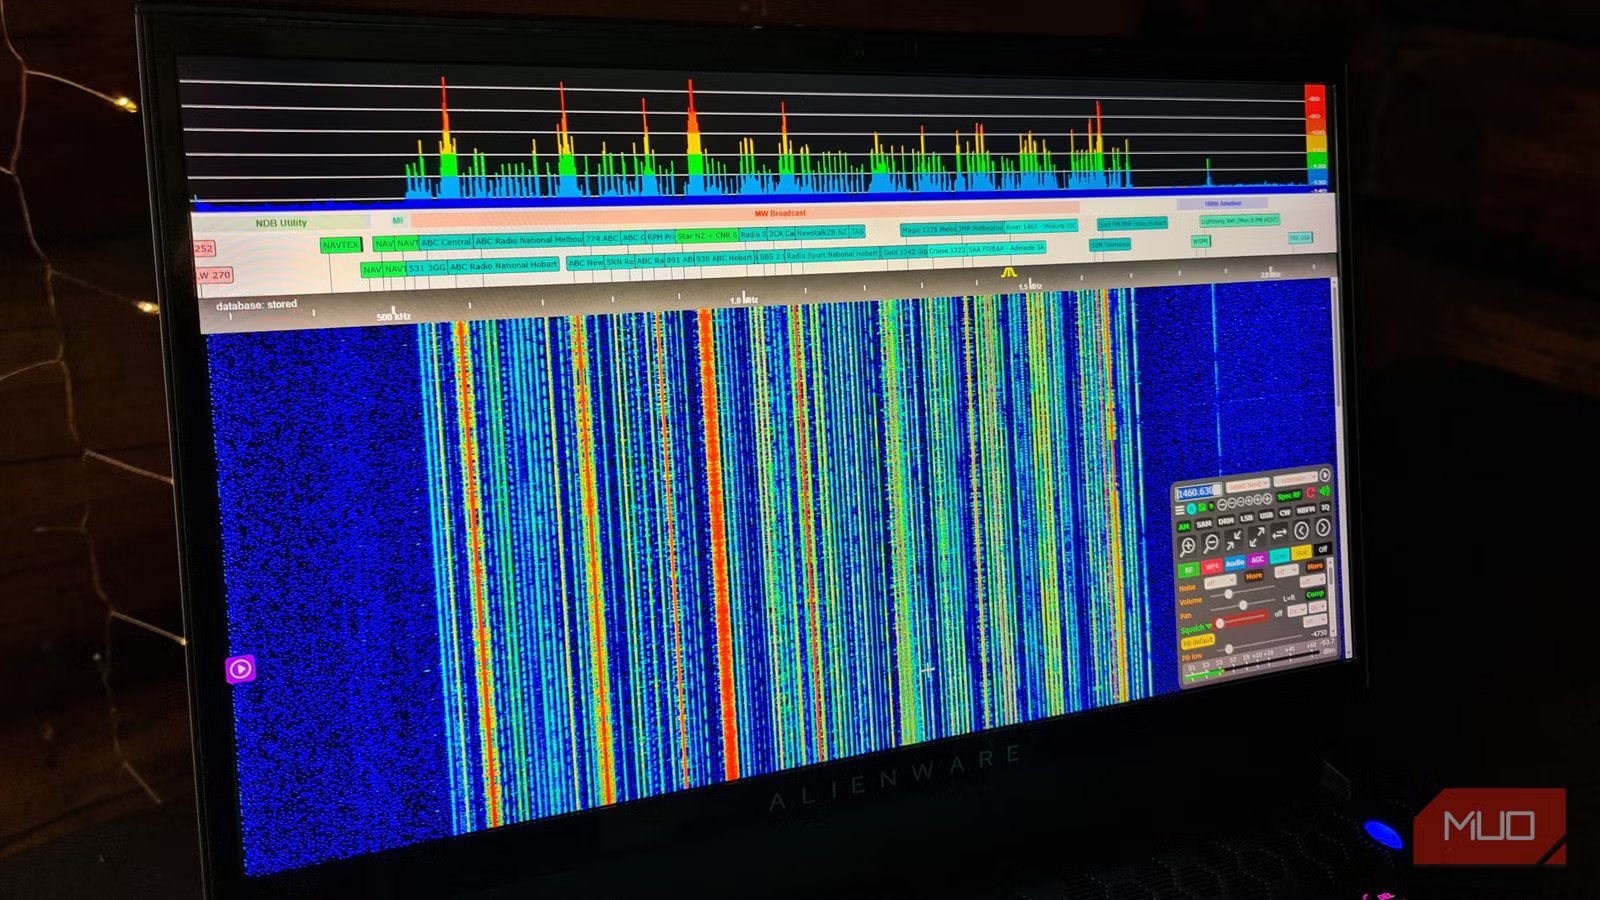Click the 531 3GG station label

pyautogui.click(x=427, y=268)
